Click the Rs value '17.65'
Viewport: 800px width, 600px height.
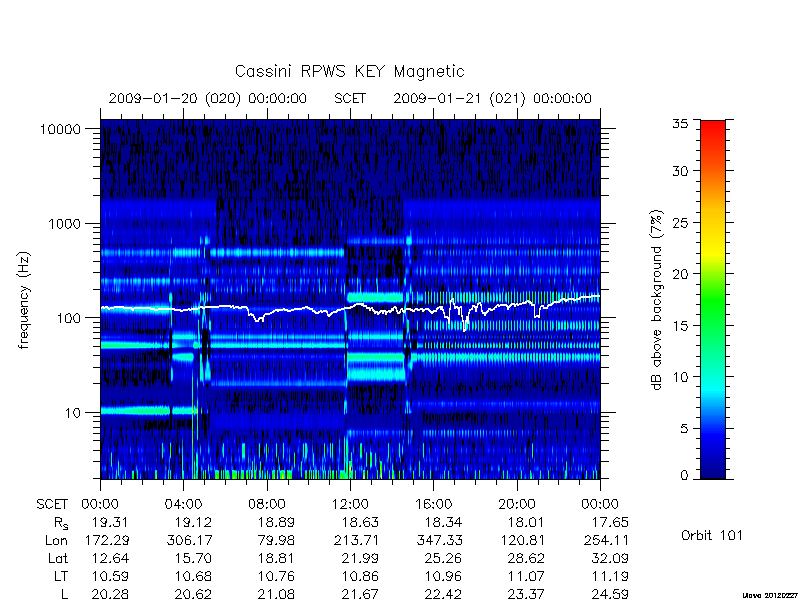pyautogui.click(x=610, y=522)
